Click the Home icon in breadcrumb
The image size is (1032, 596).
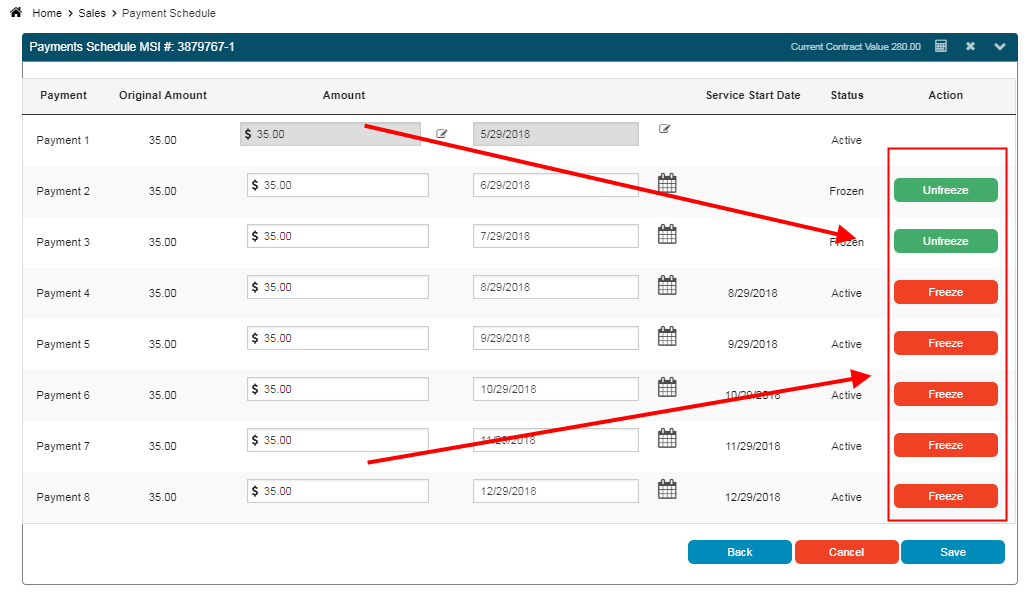(16, 13)
